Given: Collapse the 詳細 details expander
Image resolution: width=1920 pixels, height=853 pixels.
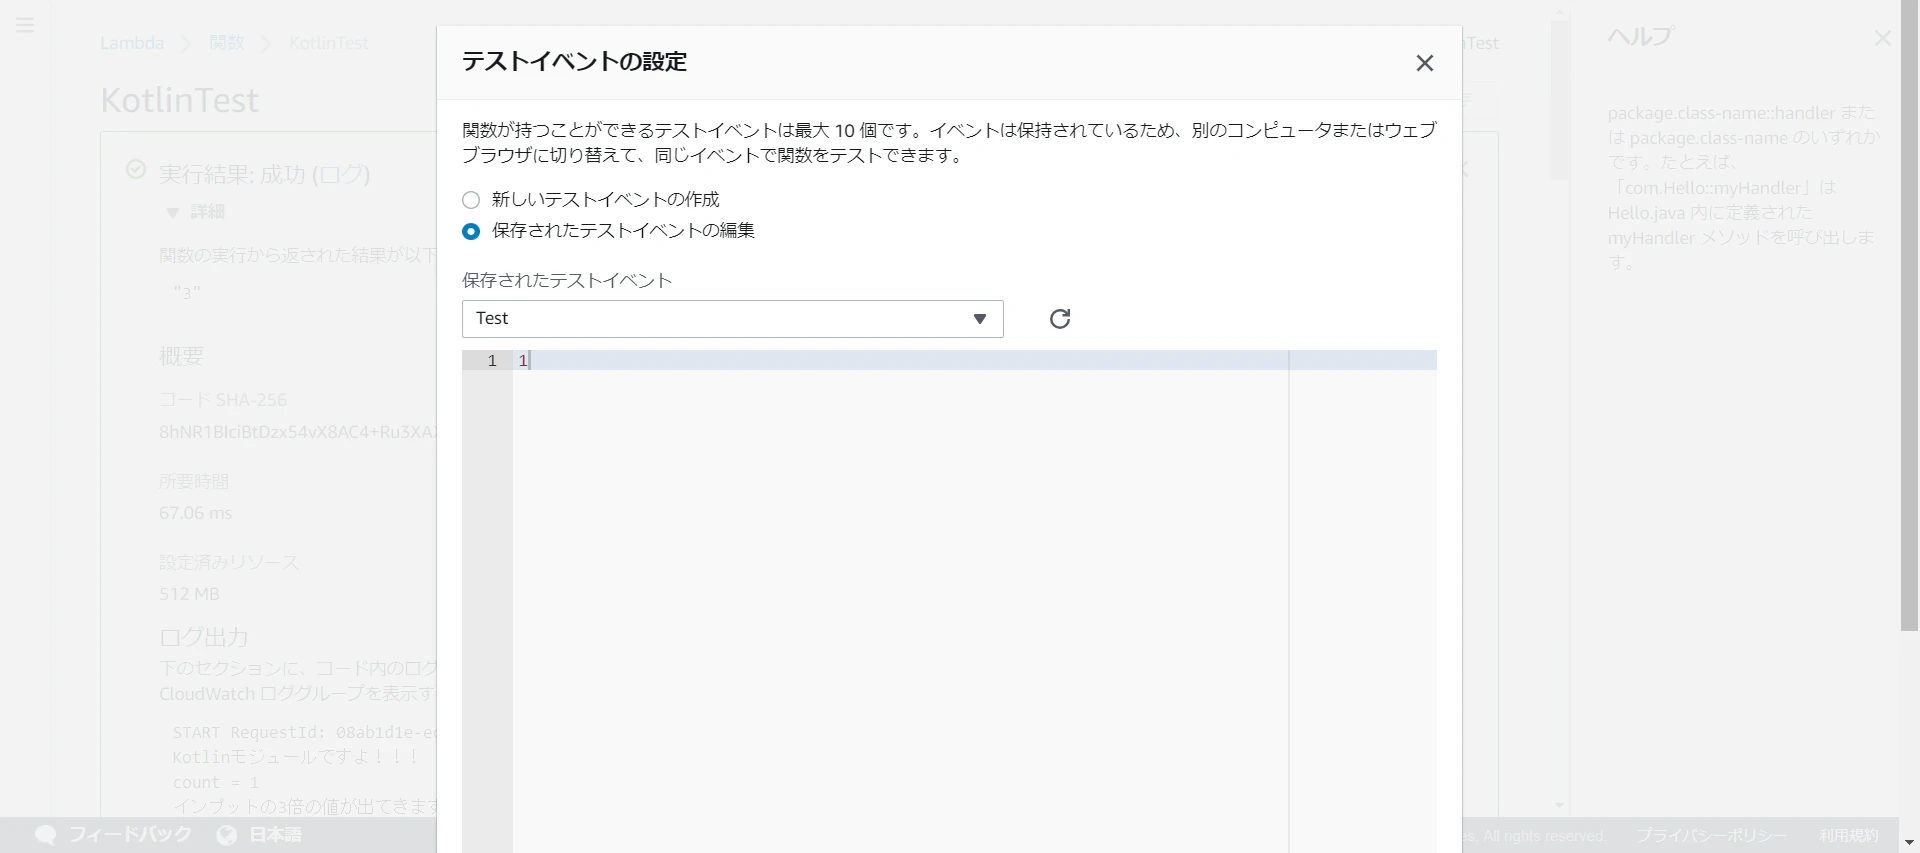Looking at the screenshot, I should 196,212.
